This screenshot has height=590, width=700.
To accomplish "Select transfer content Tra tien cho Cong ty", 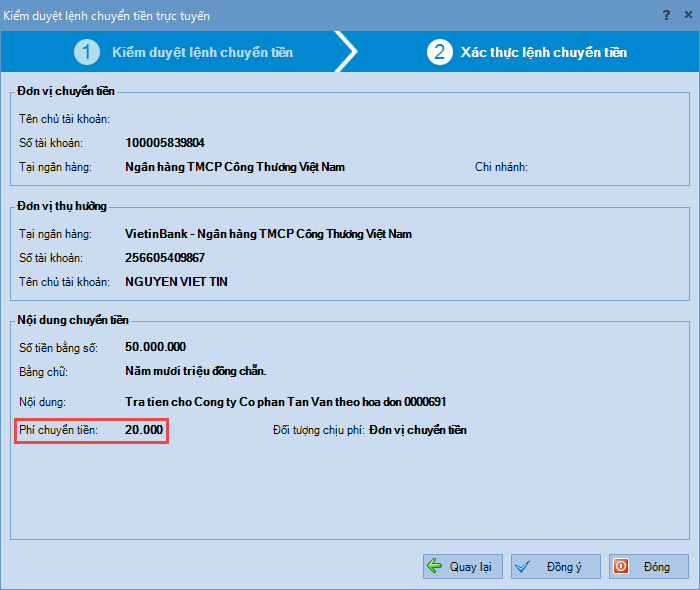I will 286,402.
